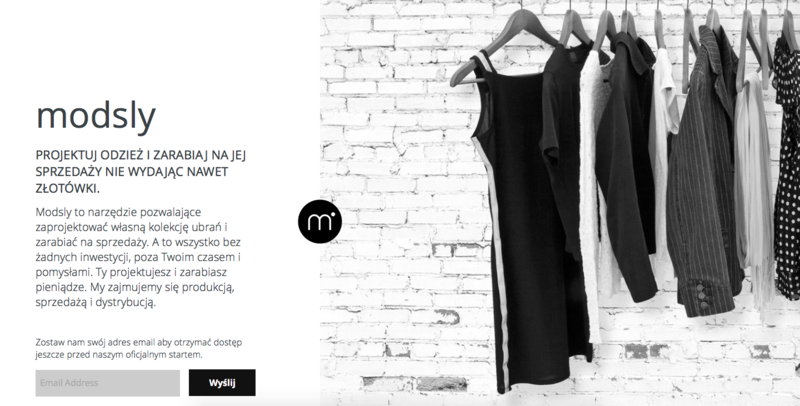Click the 'sprzedażą i dystrybucją.' line of text
800x406 pixels.
click(95, 302)
